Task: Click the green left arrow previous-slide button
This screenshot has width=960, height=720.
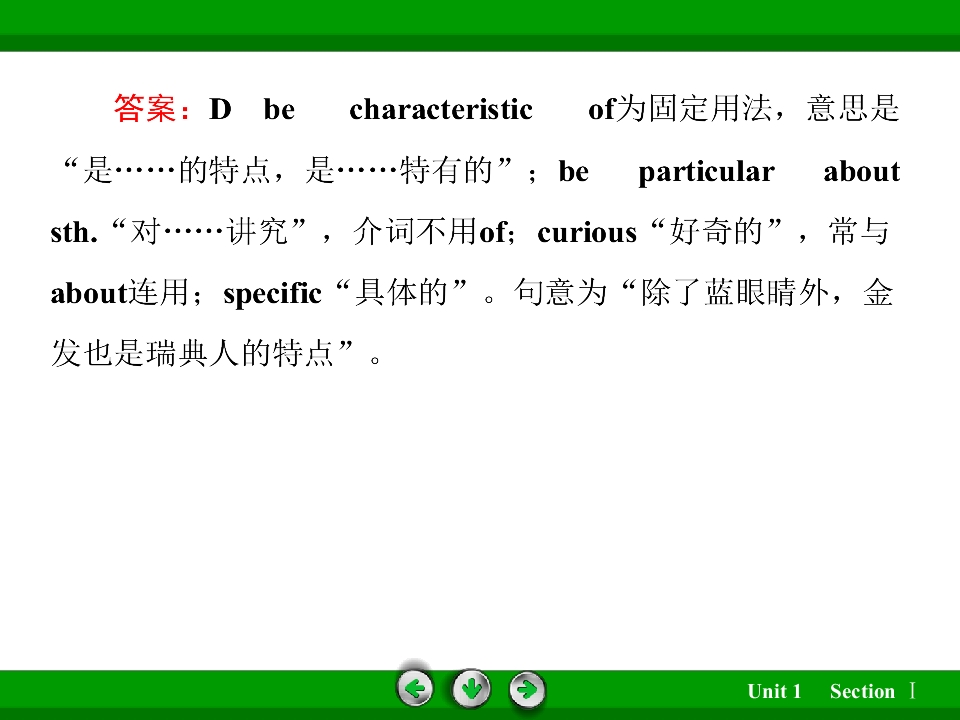Action: click(x=416, y=689)
